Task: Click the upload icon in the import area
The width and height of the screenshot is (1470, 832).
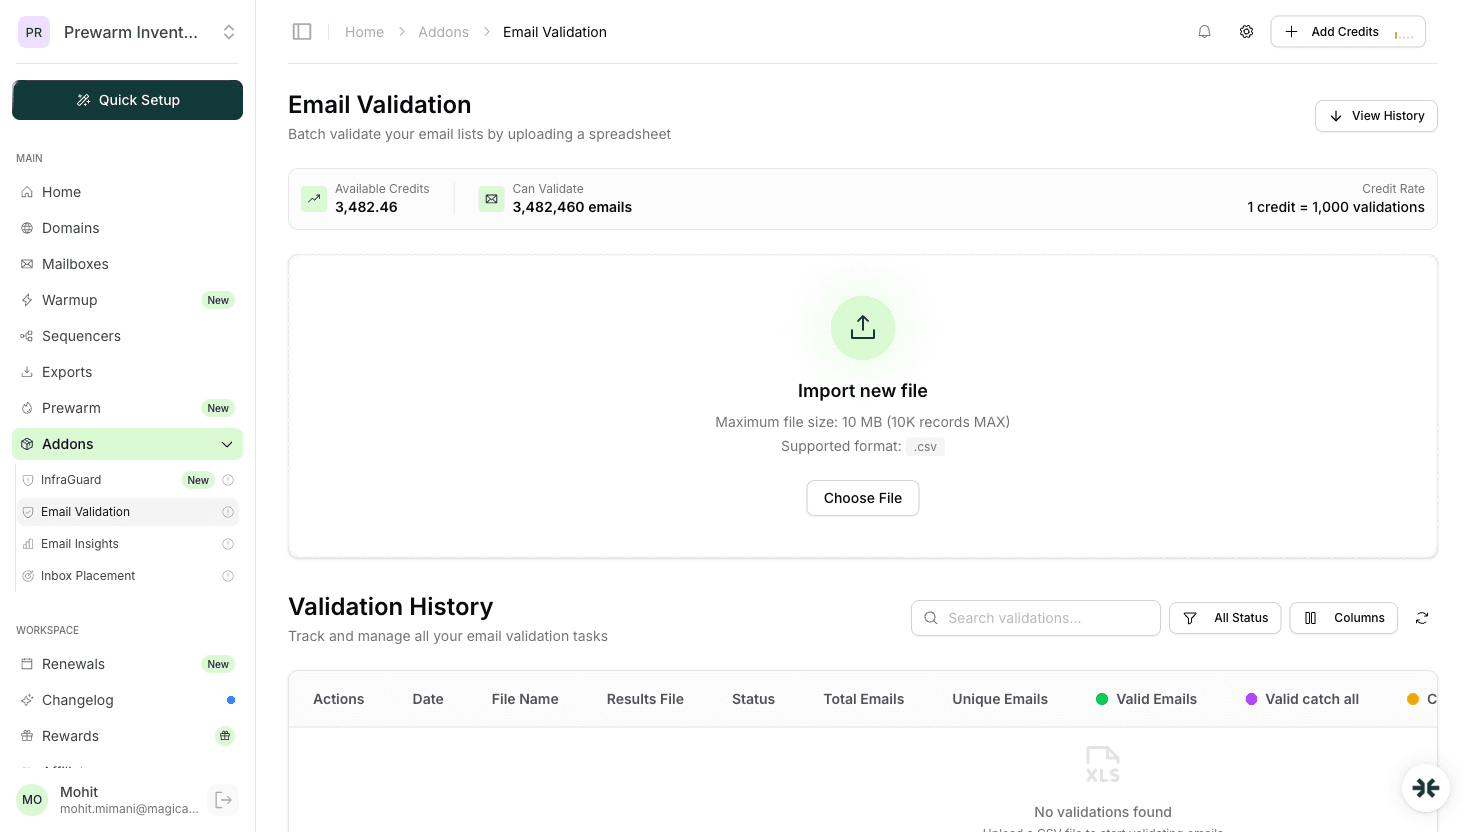Action: [862, 327]
